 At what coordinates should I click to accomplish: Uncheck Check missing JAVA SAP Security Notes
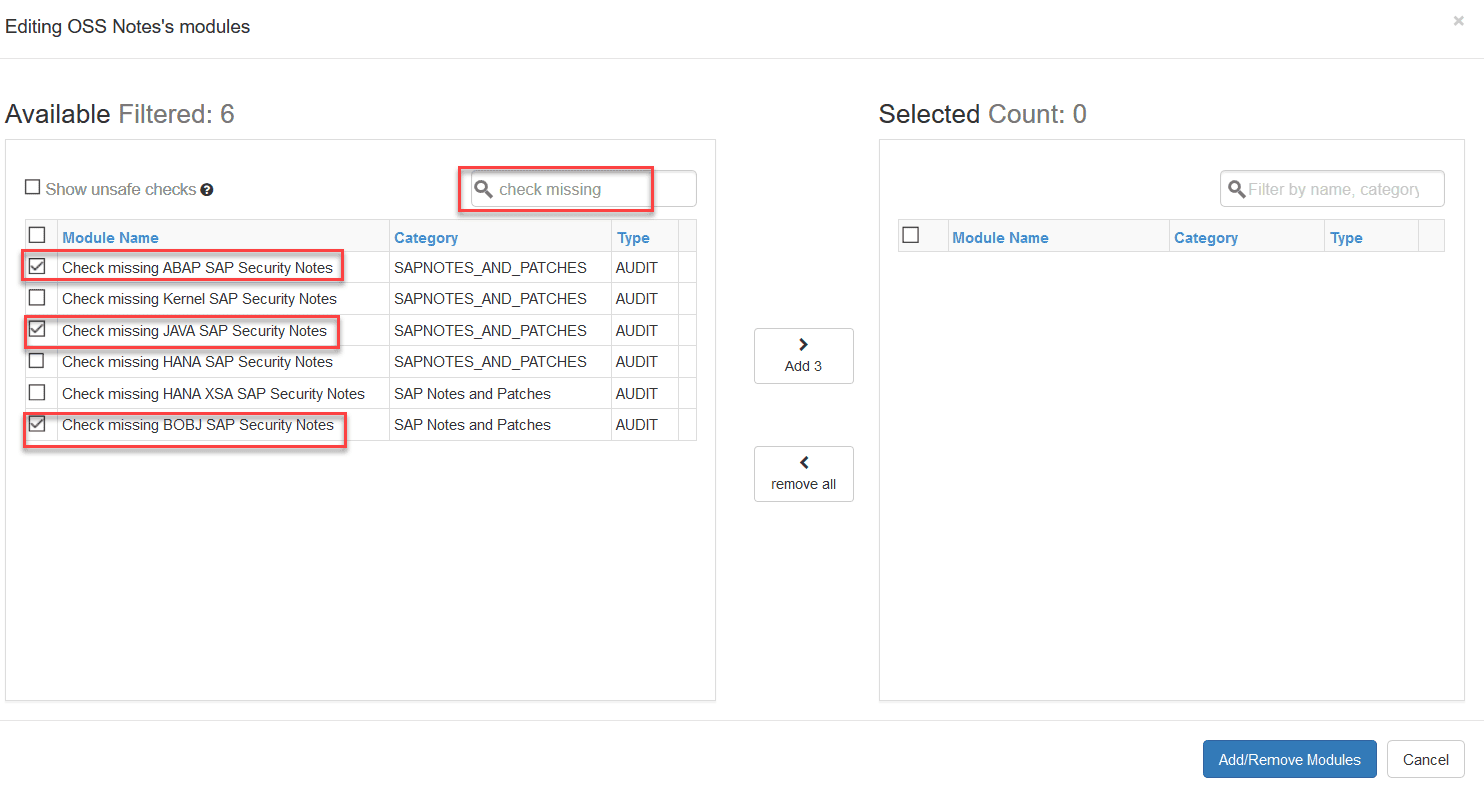[x=37, y=329]
